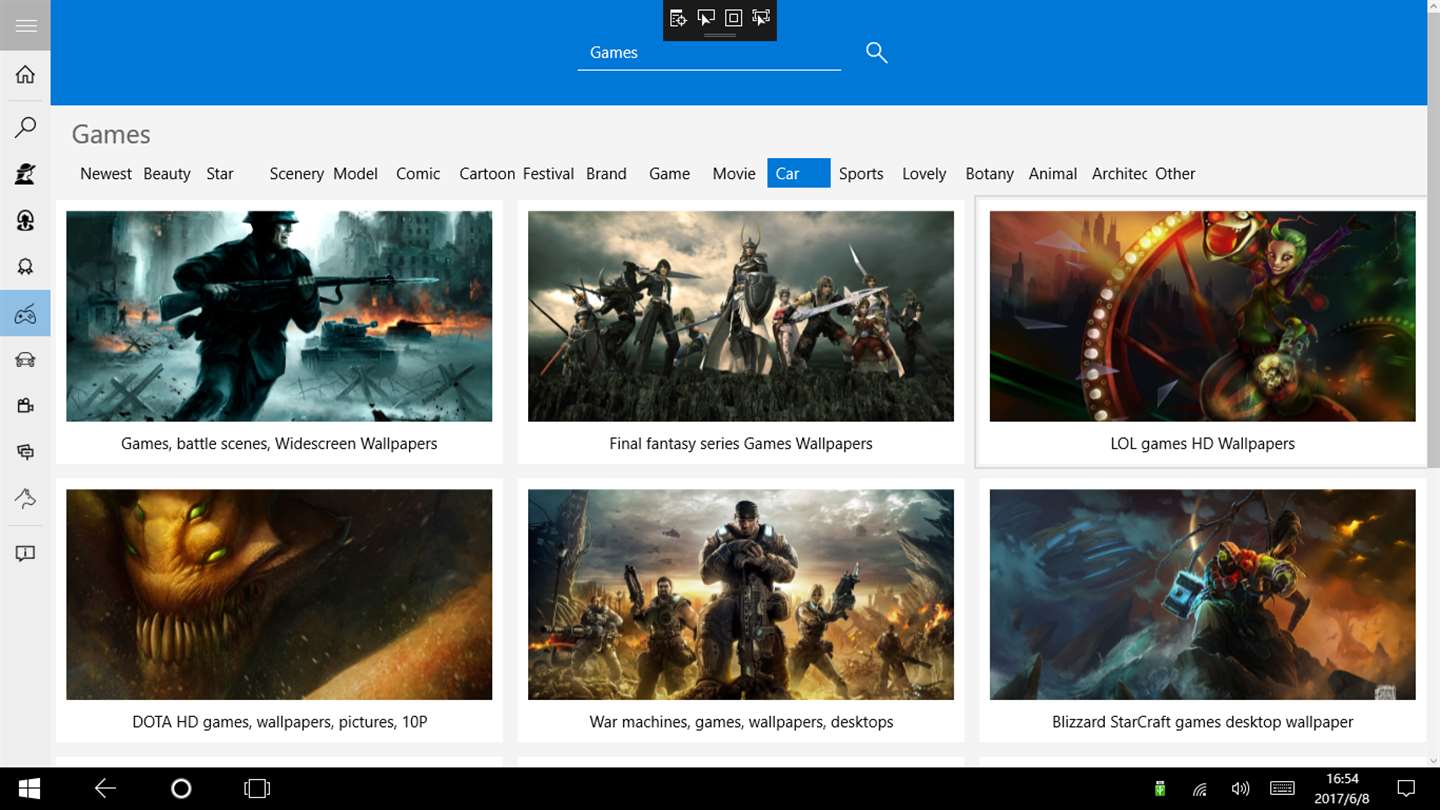Check the battery status tray icon
This screenshot has width=1440, height=810.
click(x=1160, y=789)
